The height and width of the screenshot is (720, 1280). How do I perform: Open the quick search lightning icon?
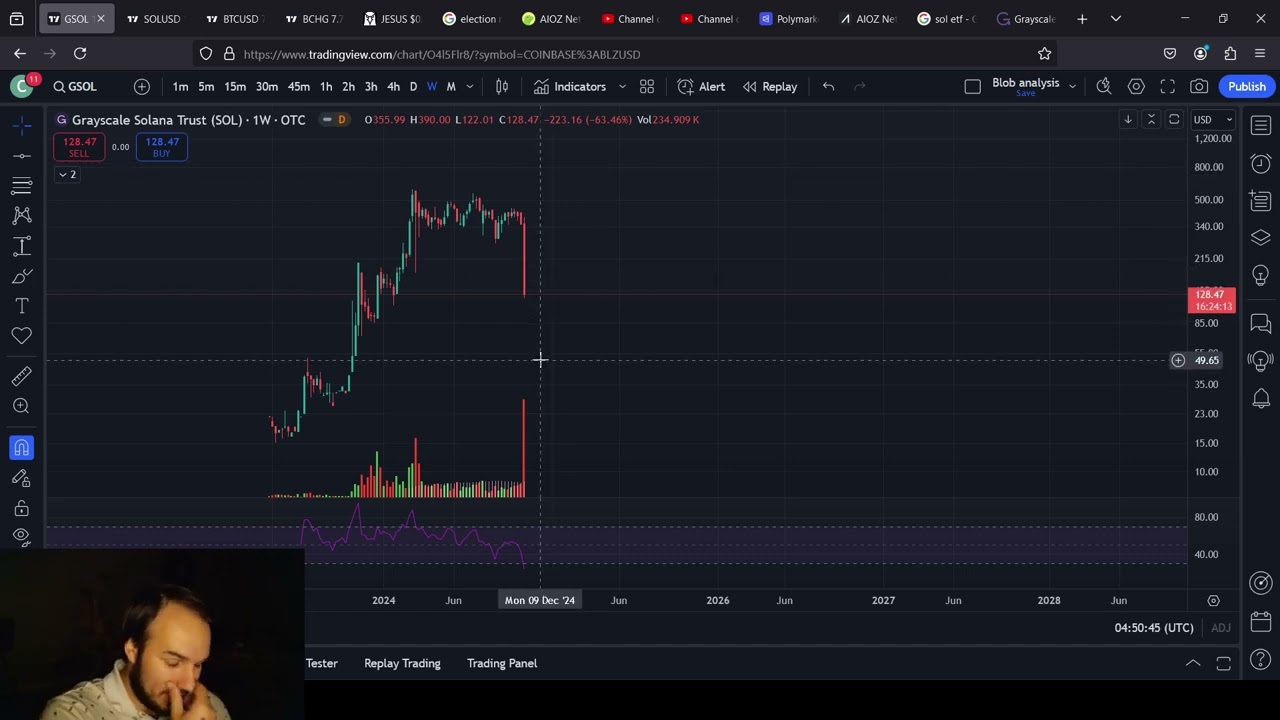click(1104, 87)
